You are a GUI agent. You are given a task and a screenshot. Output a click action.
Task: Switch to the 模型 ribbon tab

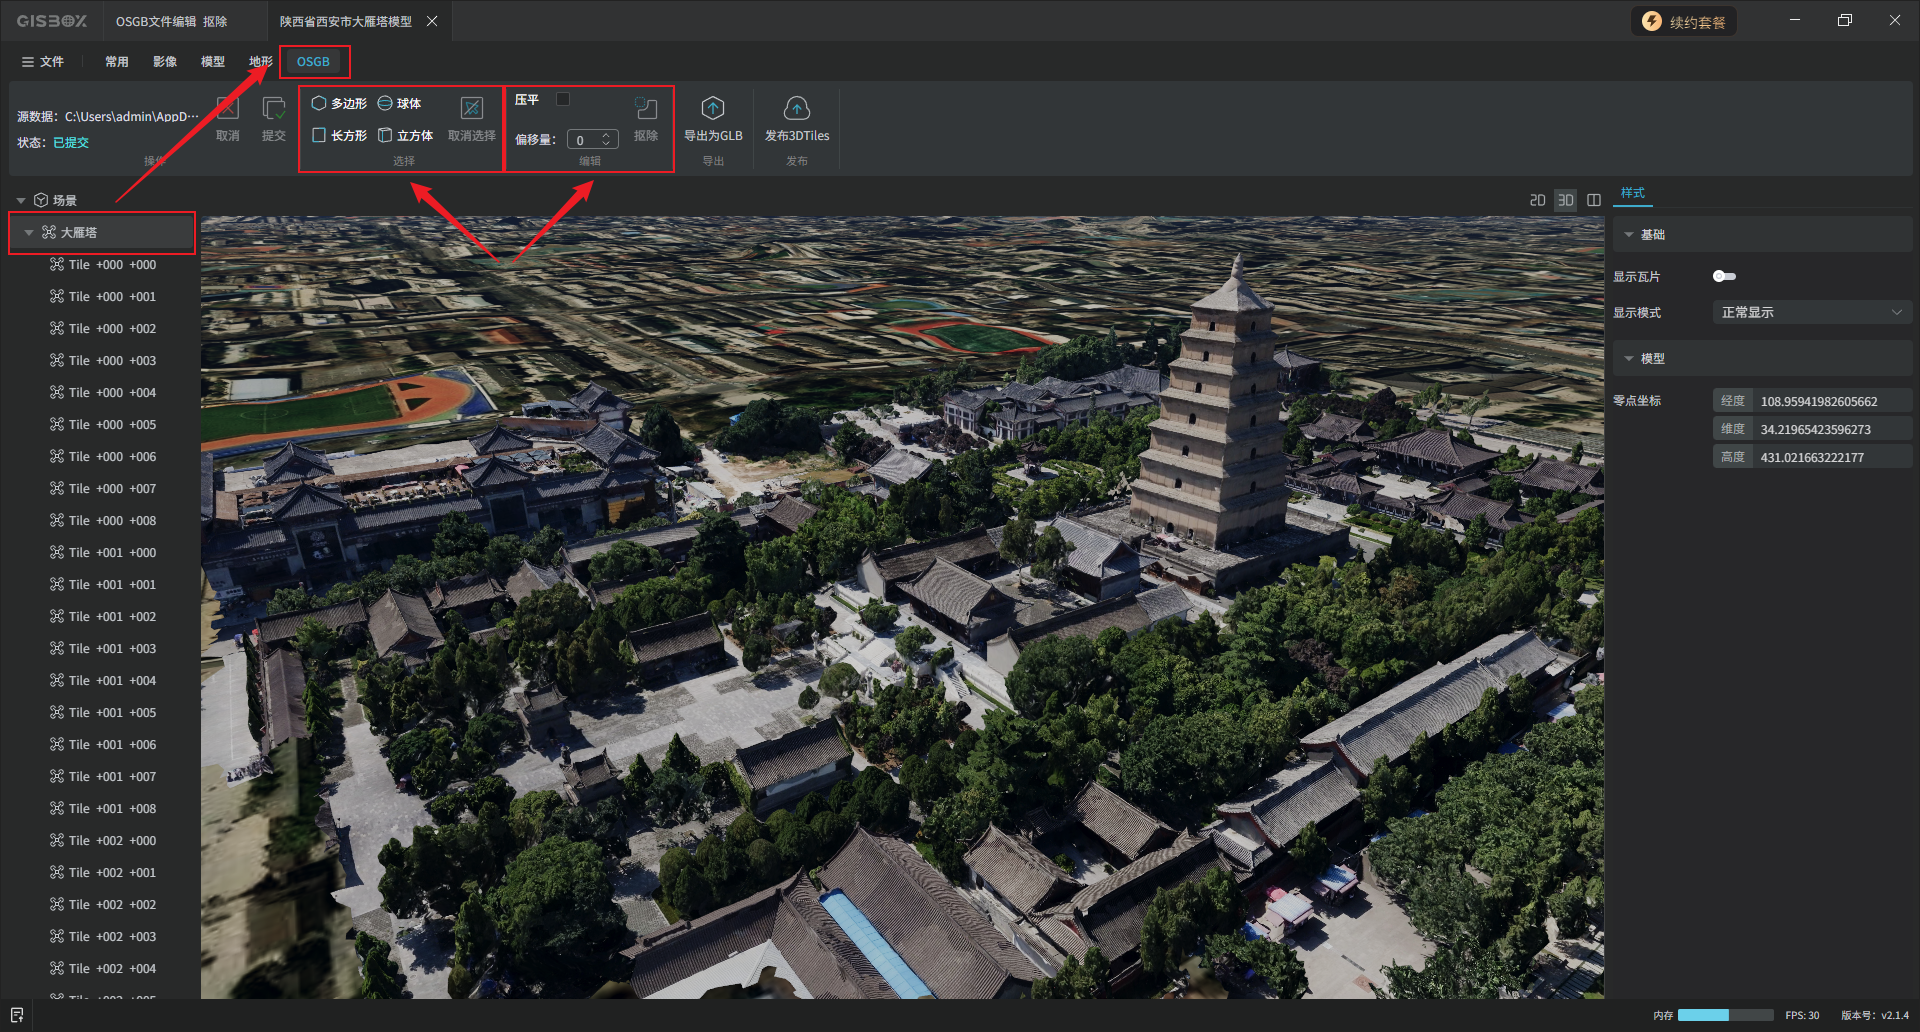(212, 62)
